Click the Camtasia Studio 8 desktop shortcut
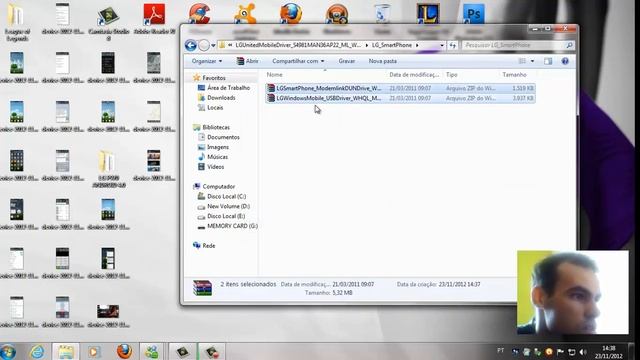The height and width of the screenshot is (360, 640). (x=109, y=22)
